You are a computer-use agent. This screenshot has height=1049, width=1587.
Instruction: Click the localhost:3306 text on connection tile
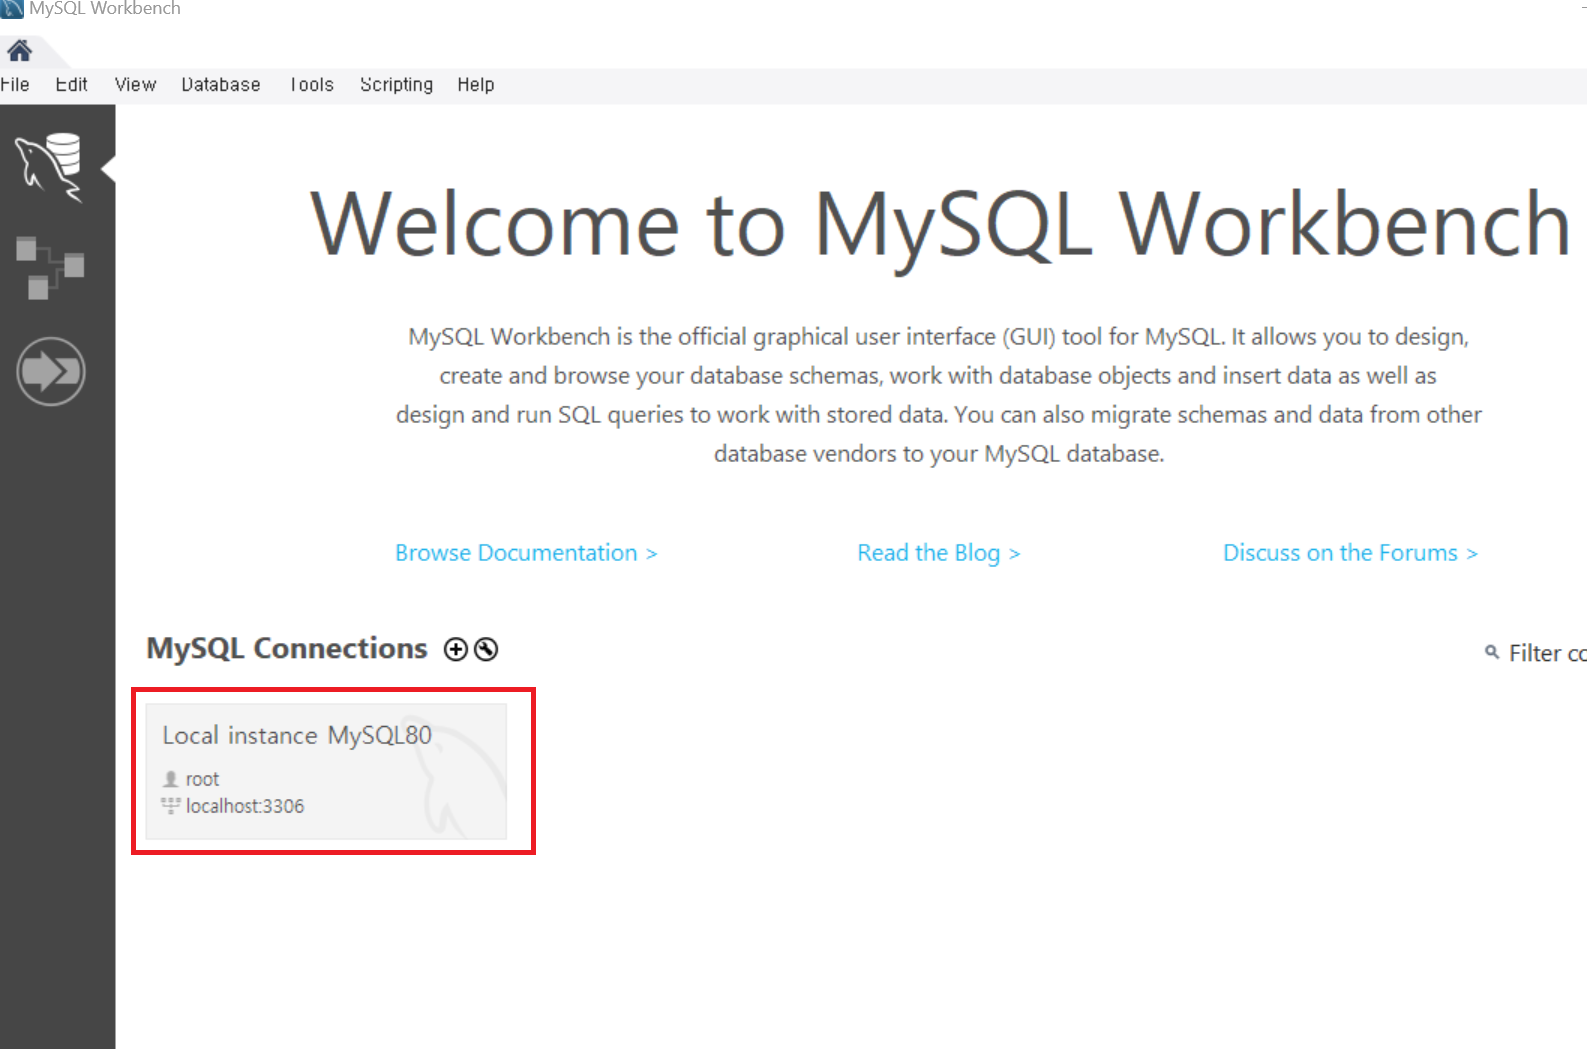(x=245, y=806)
